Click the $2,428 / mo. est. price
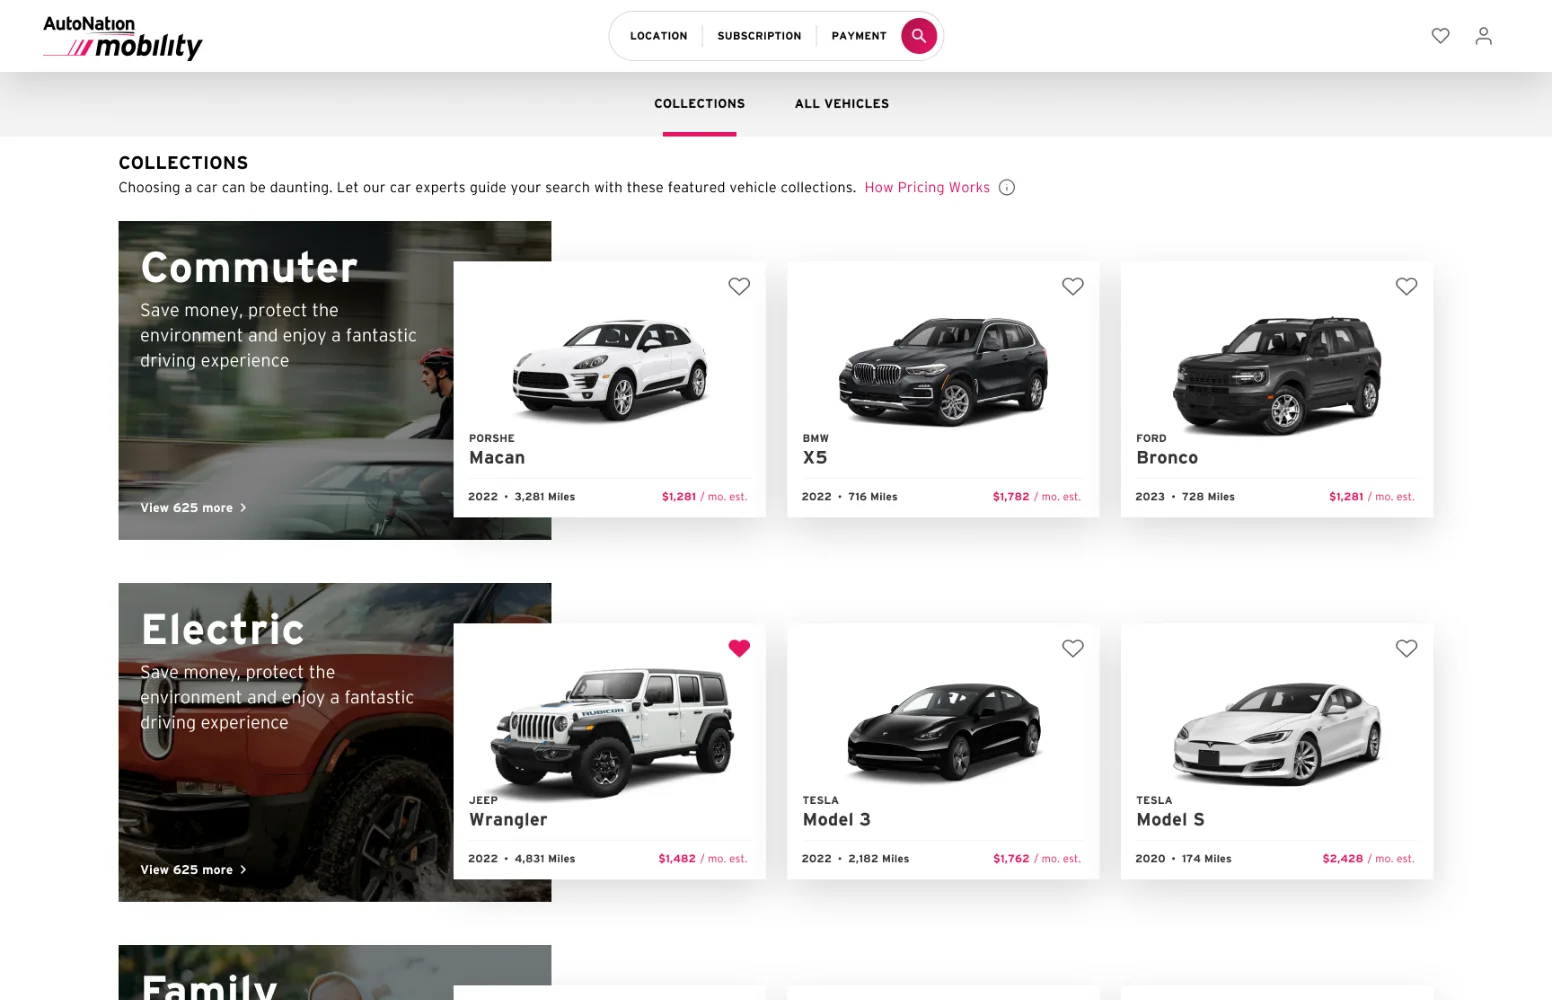This screenshot has width=1552, height=1000. click(x=1368, y=859)
